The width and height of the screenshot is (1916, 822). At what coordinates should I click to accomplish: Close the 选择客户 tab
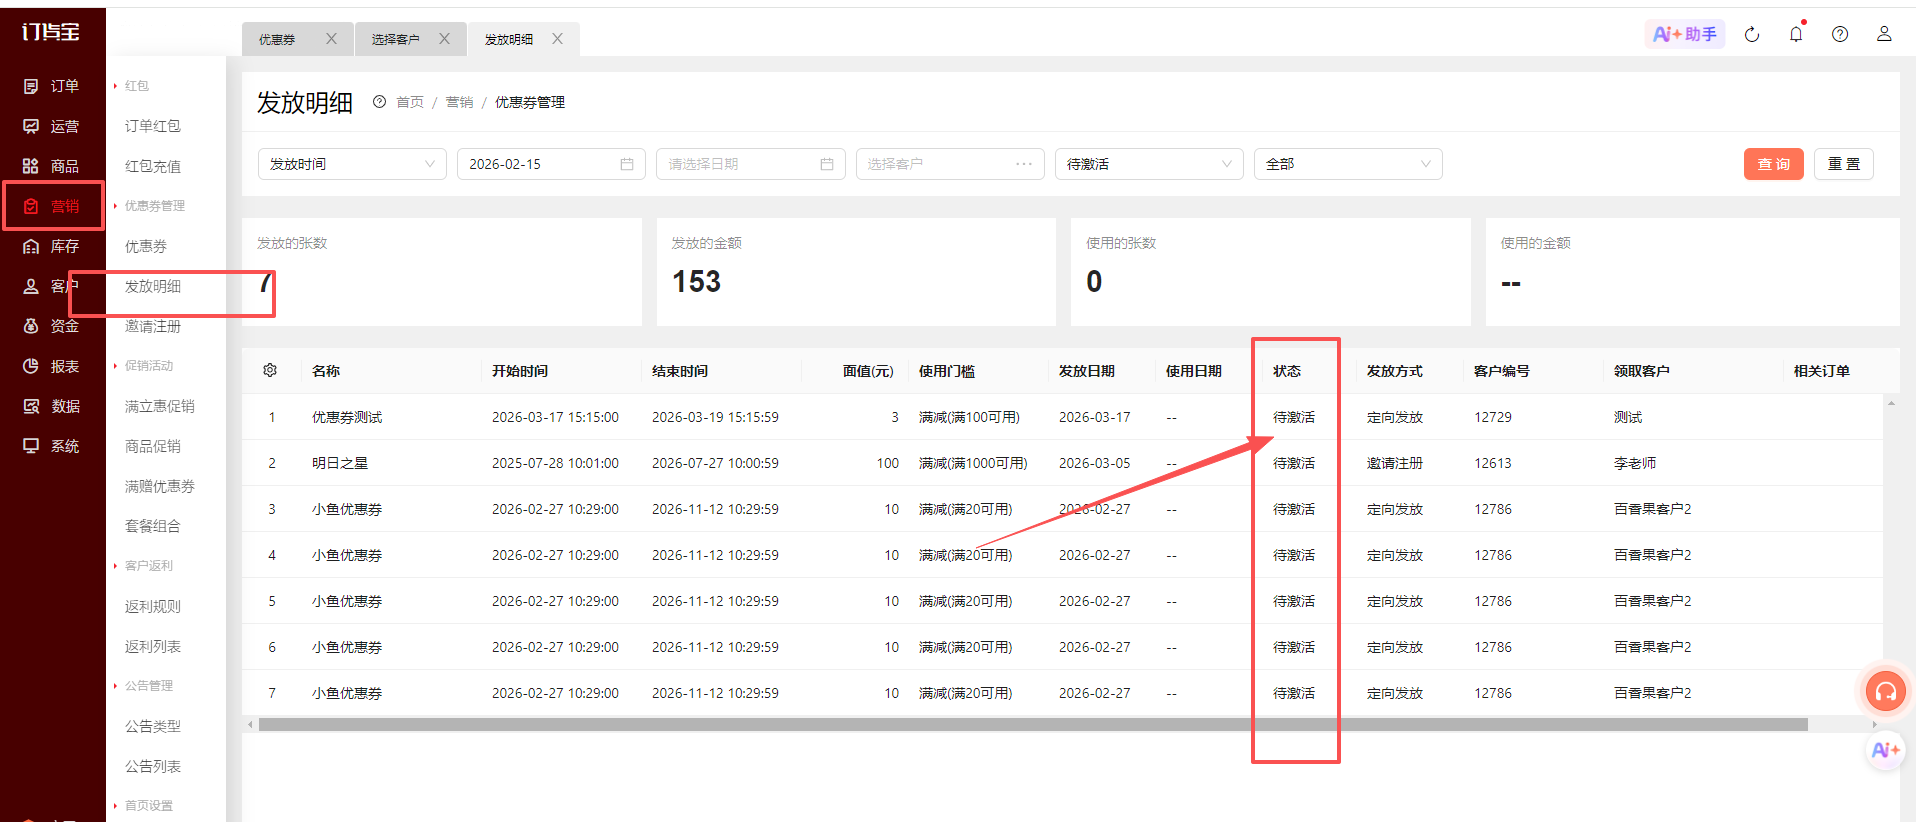coord(444,39)
